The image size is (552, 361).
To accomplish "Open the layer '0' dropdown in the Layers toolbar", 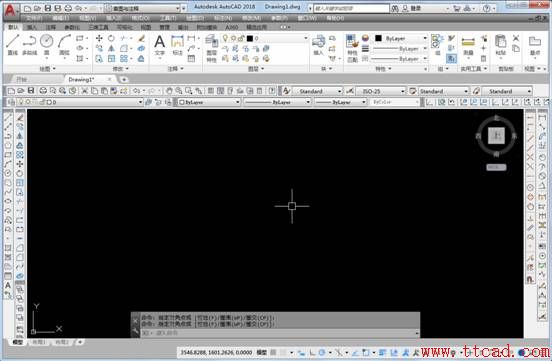I will [x=79, y=102].
